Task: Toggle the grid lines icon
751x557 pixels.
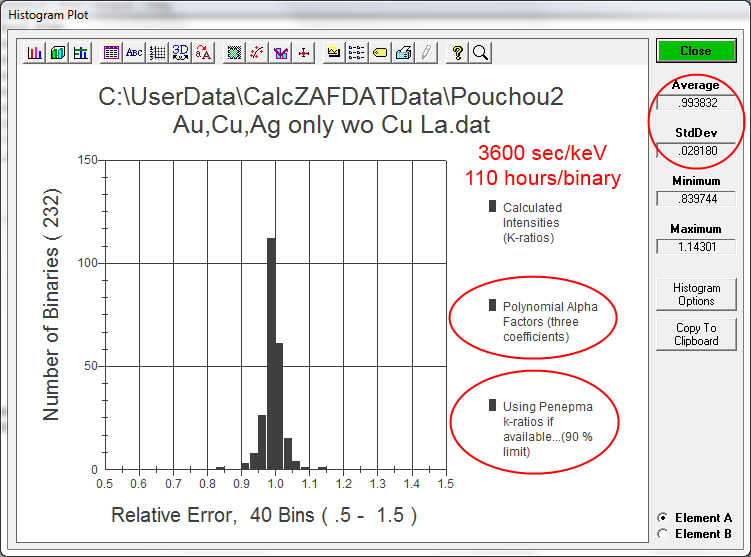Action: pyautogui.click(x=157, y=53)
